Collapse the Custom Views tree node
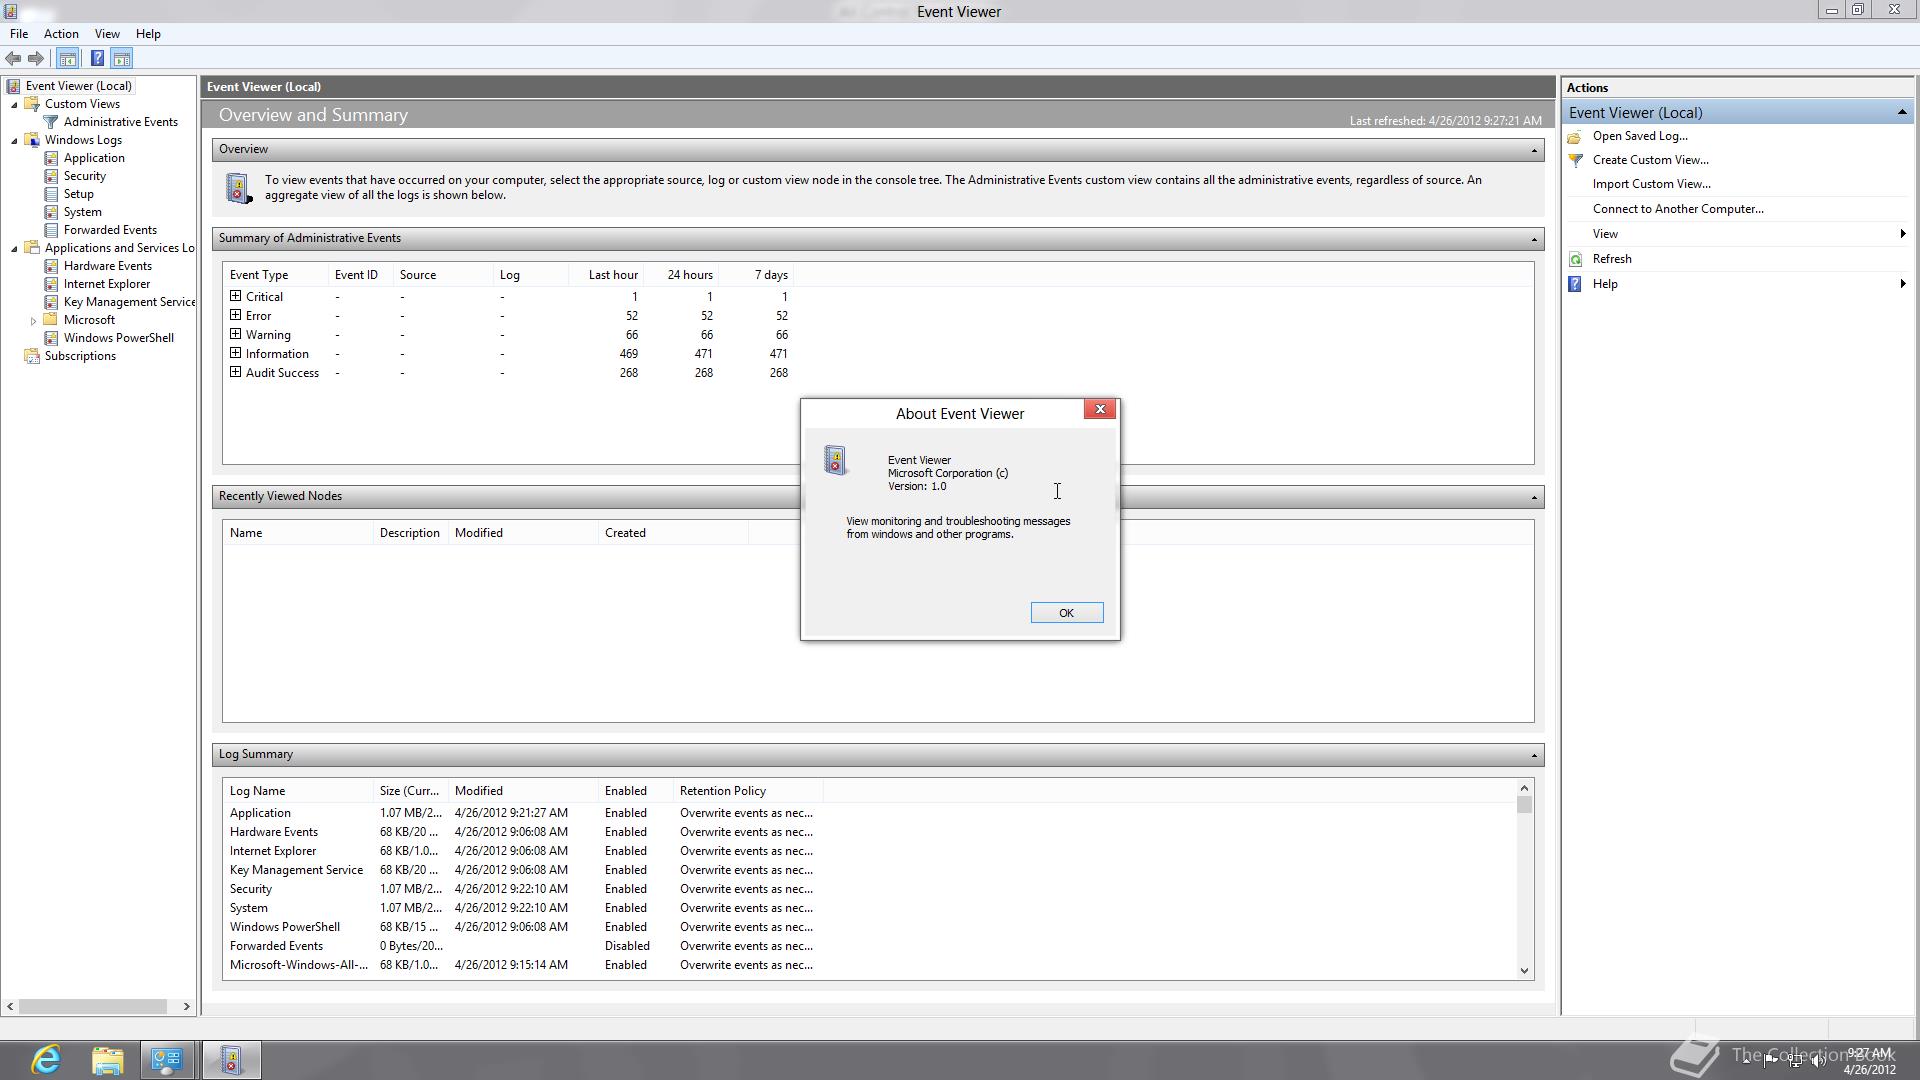 pos(14,104)
